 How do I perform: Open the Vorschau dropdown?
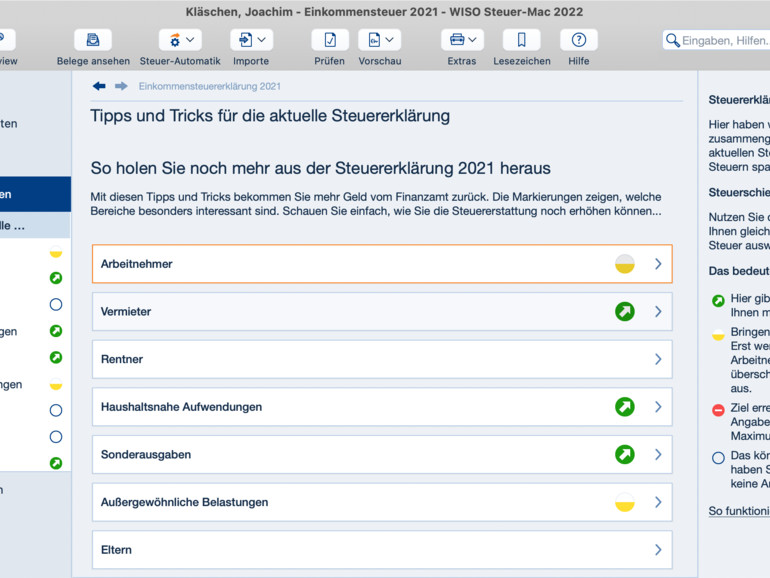(380, 40)
